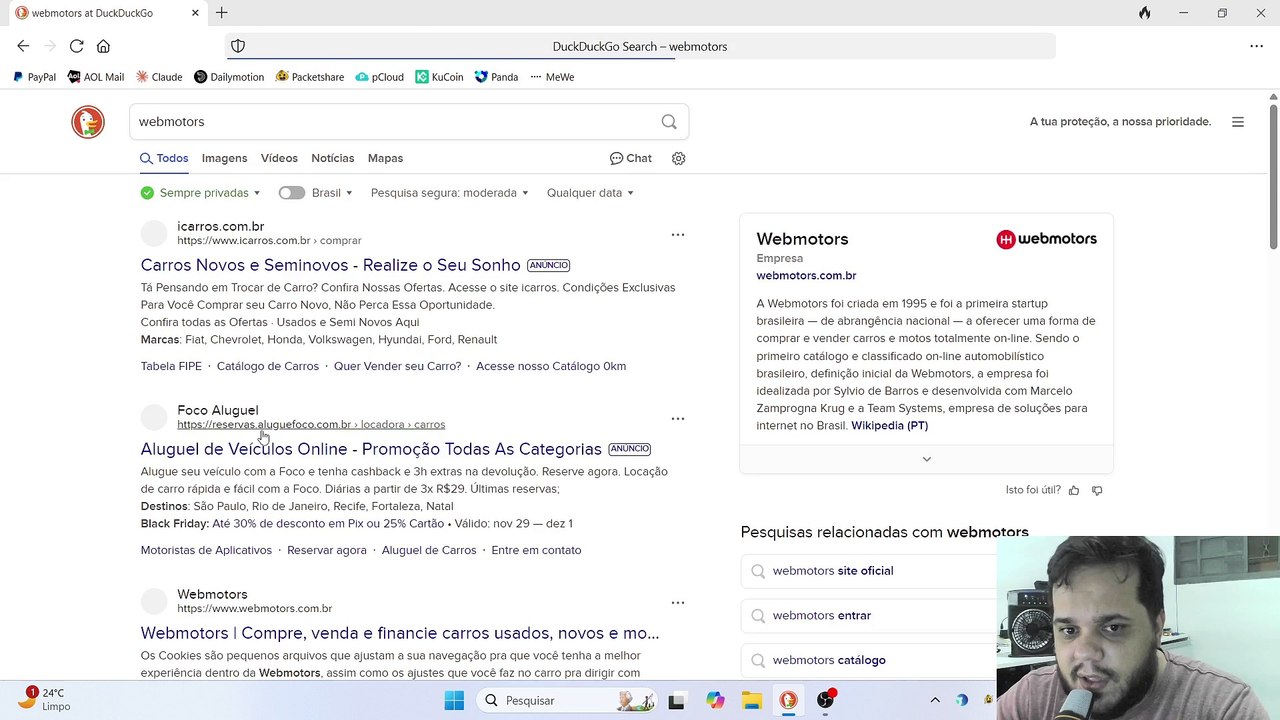
Task: Switch to the Vídeos tab
Action: click(x=279, y=158)
